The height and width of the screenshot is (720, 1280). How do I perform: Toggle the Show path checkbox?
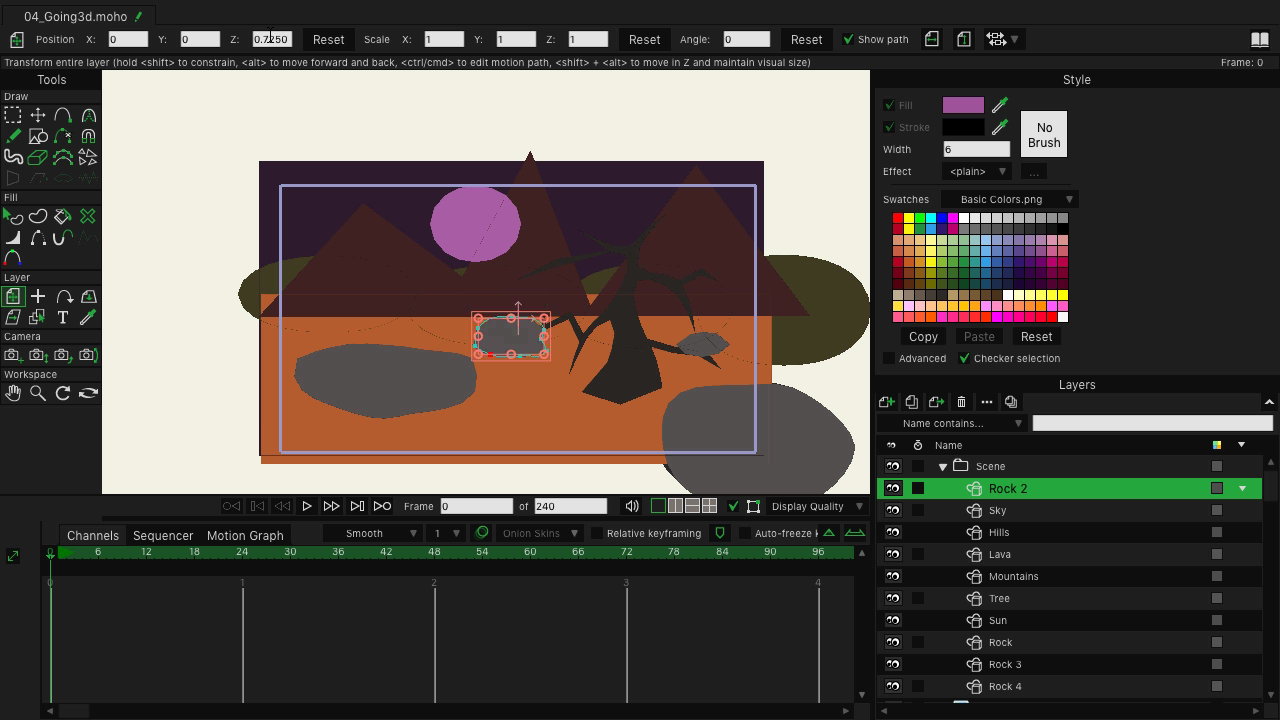(x=848, y=39)
